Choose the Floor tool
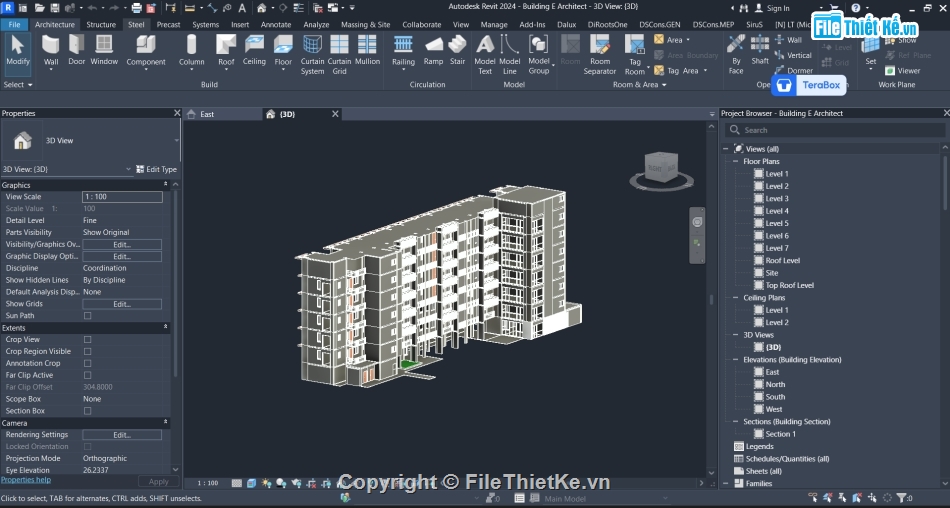The width and height of the screenshot is (950, 508). pyautogui.click(x=283, y=51)
